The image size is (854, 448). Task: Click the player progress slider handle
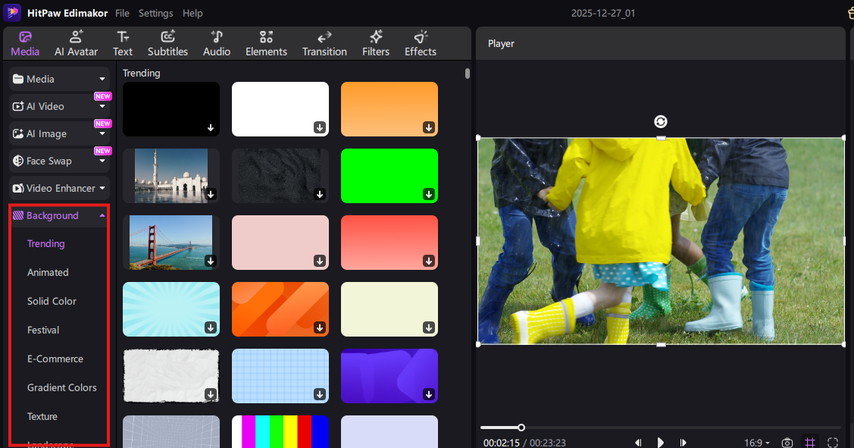point(521,427)
